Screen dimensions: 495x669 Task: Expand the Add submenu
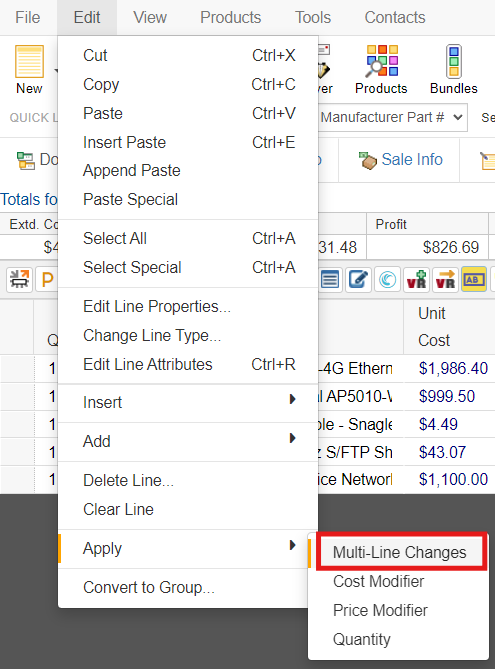pyautogui.click(x=188, y=441)
